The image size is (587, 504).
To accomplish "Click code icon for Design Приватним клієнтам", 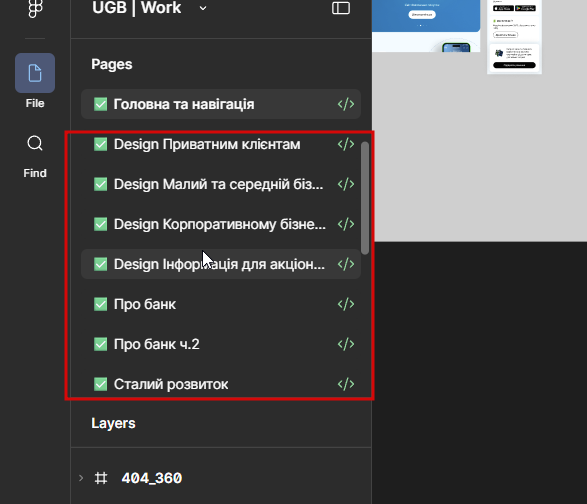I will [x=346, y=144].
